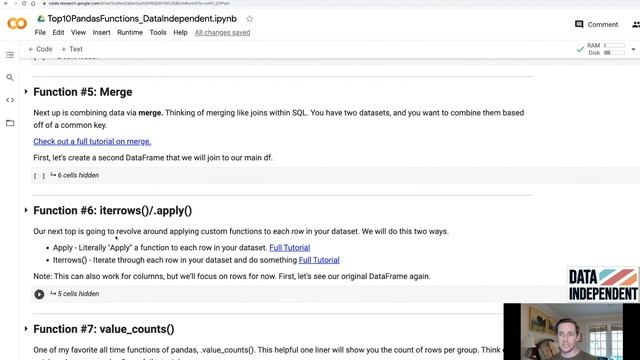Image resolution: width=640 pixels, height=360 pixels.
Task: Collapse the Function #6: iterrows()/.apply() section
Action: click(x=26, y=210)
